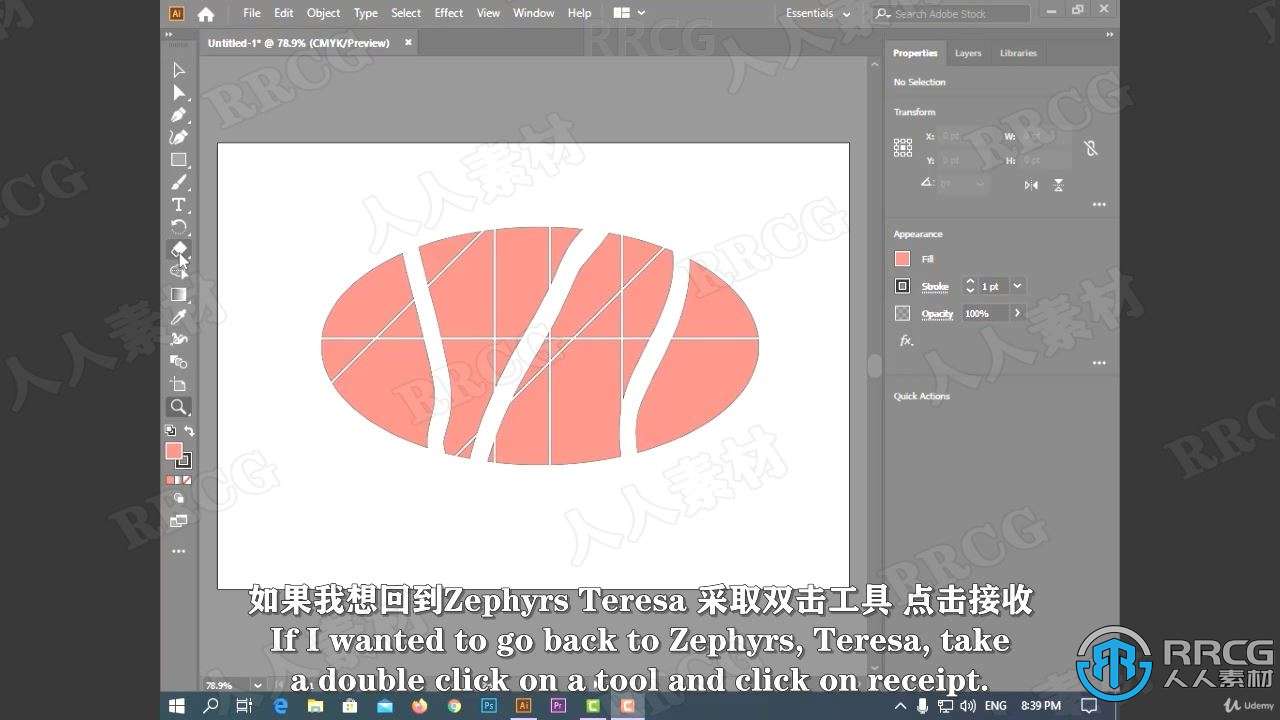Flip vertically in Transform panel
Image resolution: width=1280 pixels, height=720 pixels.
pyautogui.click(x=1058, y=185)
